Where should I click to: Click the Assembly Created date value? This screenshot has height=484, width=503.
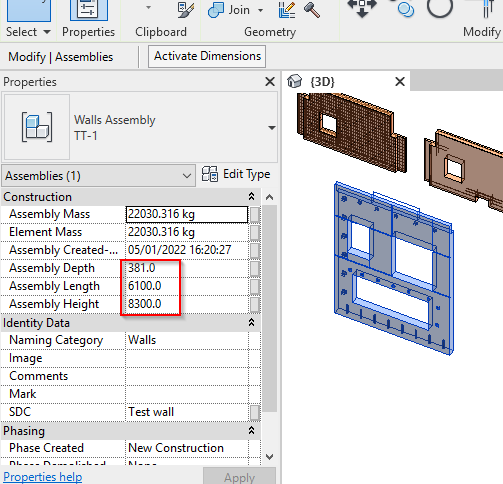187,250
